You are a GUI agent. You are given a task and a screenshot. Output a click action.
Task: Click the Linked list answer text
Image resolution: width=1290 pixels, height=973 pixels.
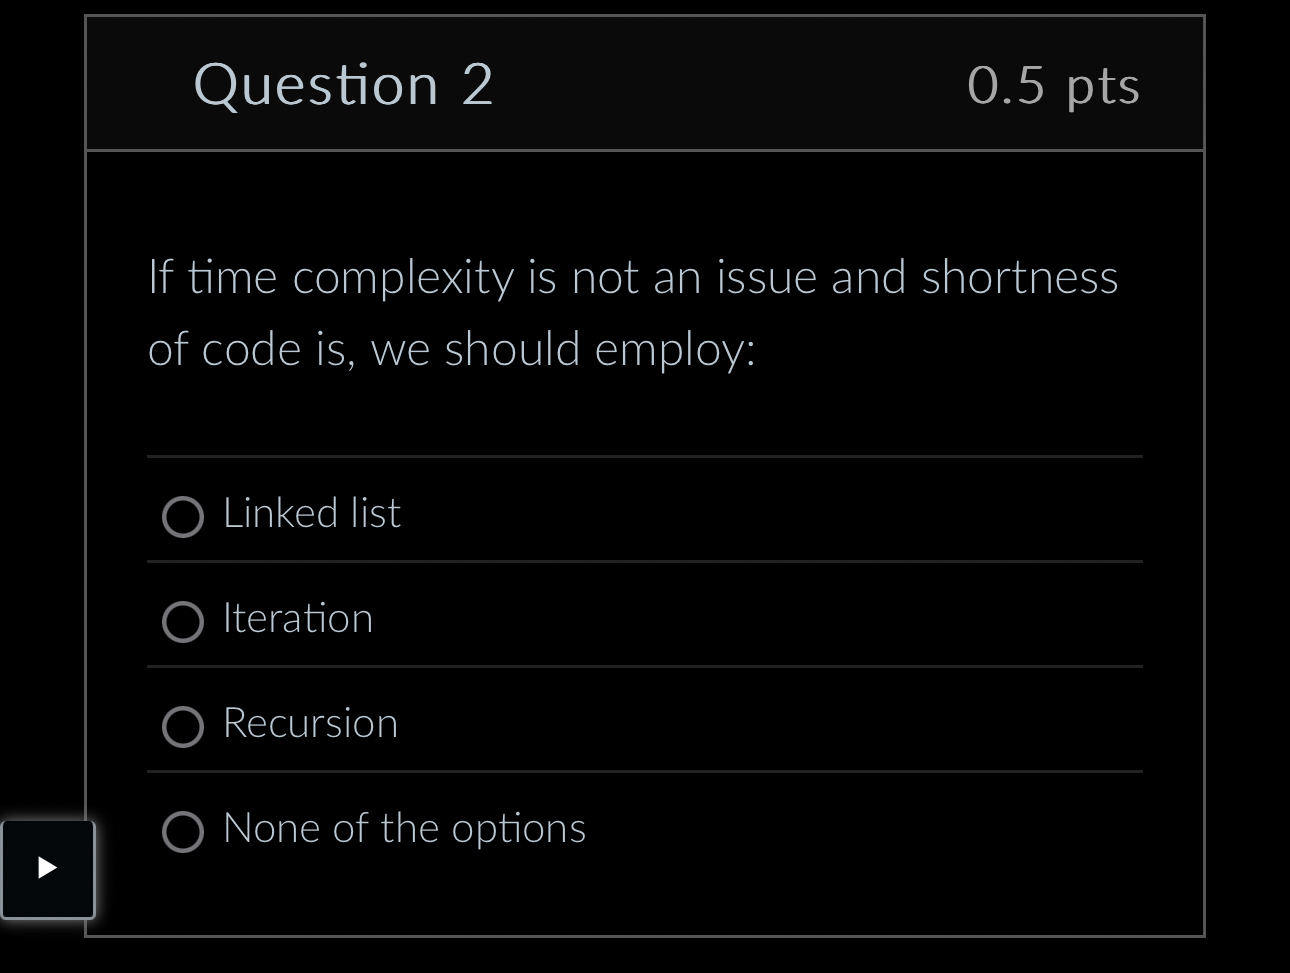click(311, 512)
